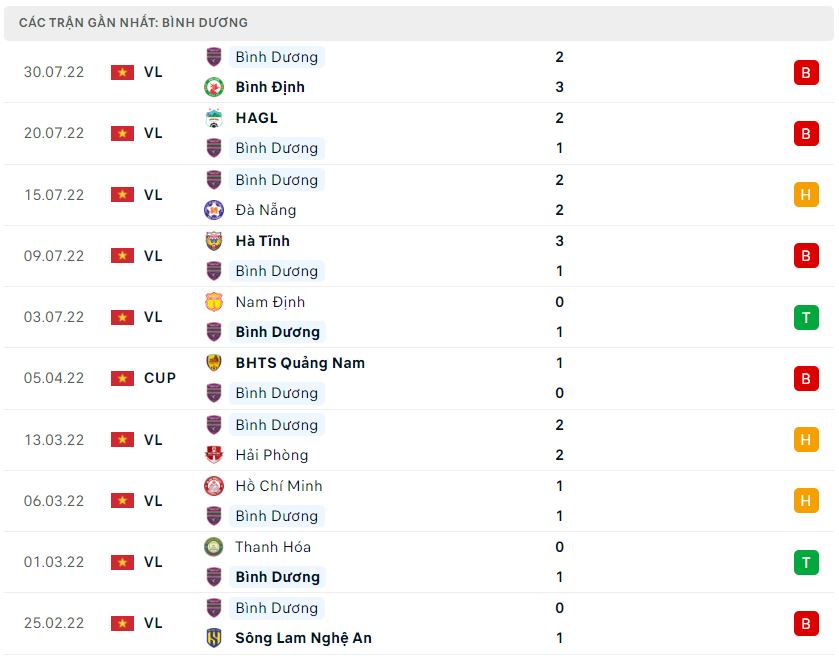
Task: Click the Thanh Hóa club logo
Action: [x=214, y=547]
